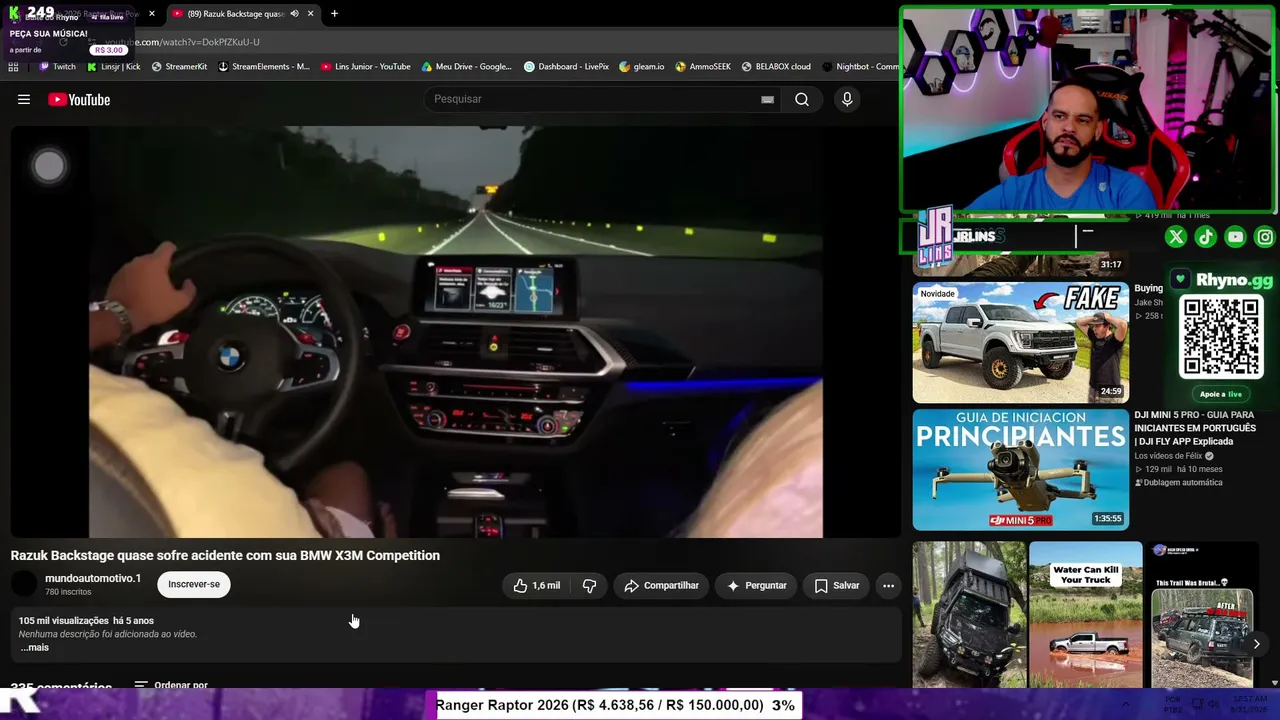Open the Water Can Kill Your Truck short

[x=1085, y=615]
